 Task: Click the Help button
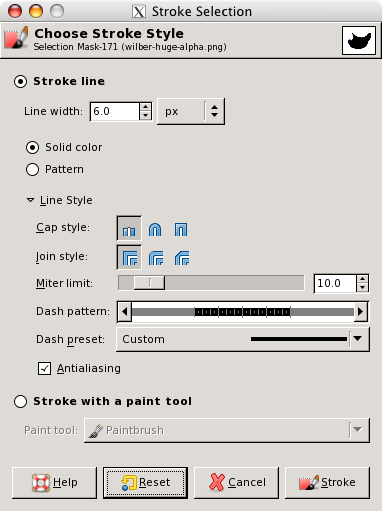coord(54,483)
